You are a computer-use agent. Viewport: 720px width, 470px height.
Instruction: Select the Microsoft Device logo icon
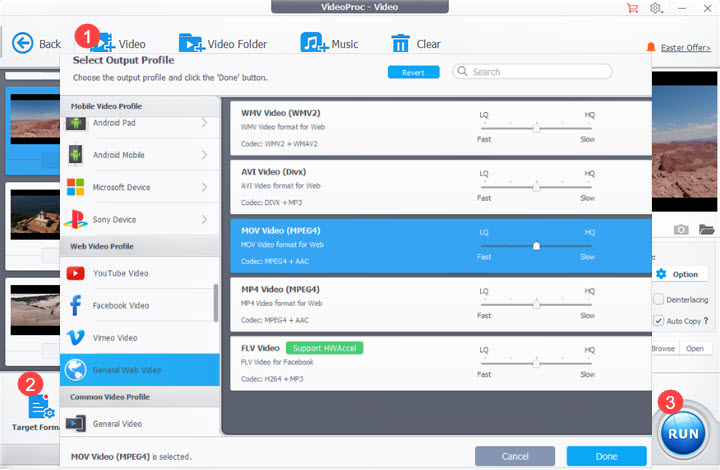click(x=75, y=187)
